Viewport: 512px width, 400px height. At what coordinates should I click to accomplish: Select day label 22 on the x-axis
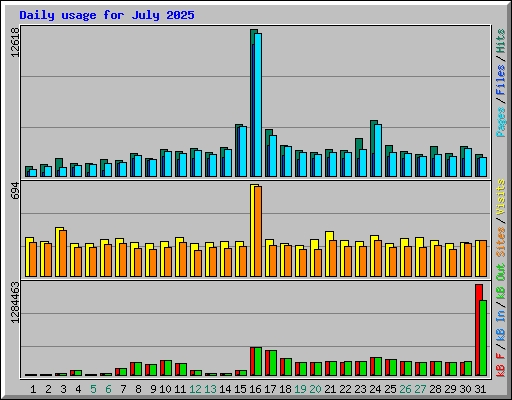click(345, 389)
